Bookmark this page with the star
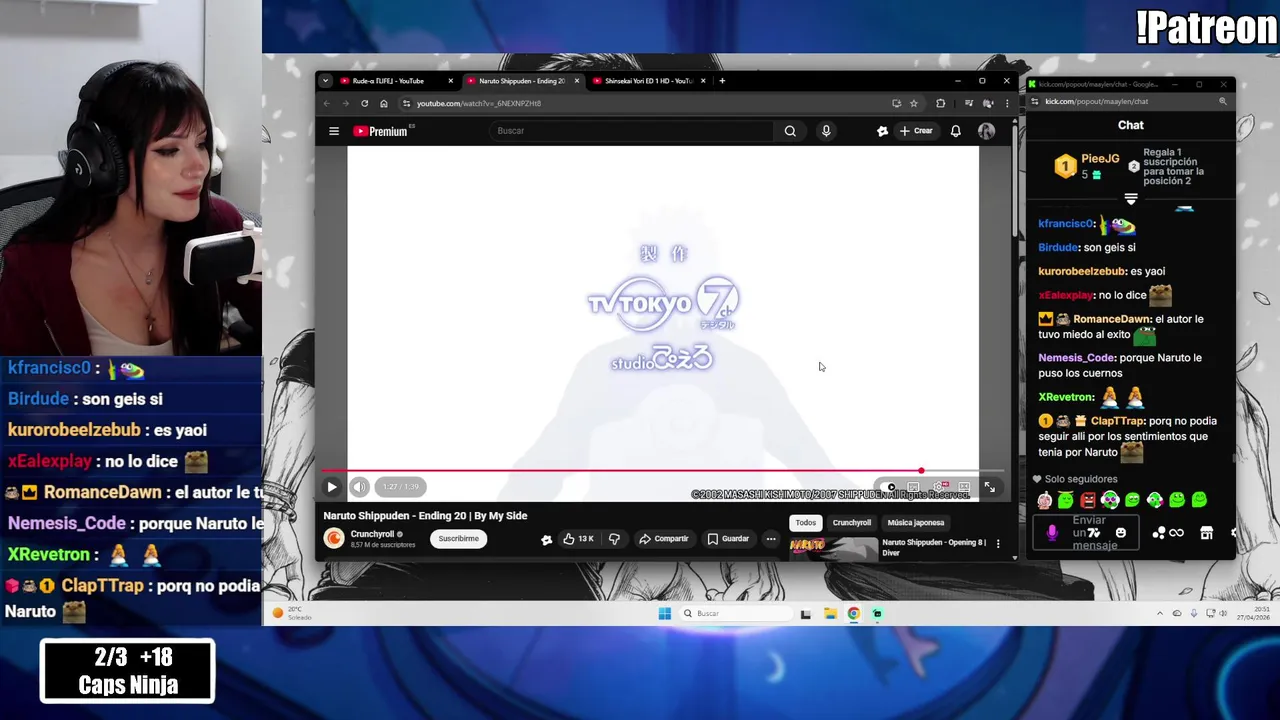Image resolution: width=1280 pixels, height=720 pixels. 913,103
